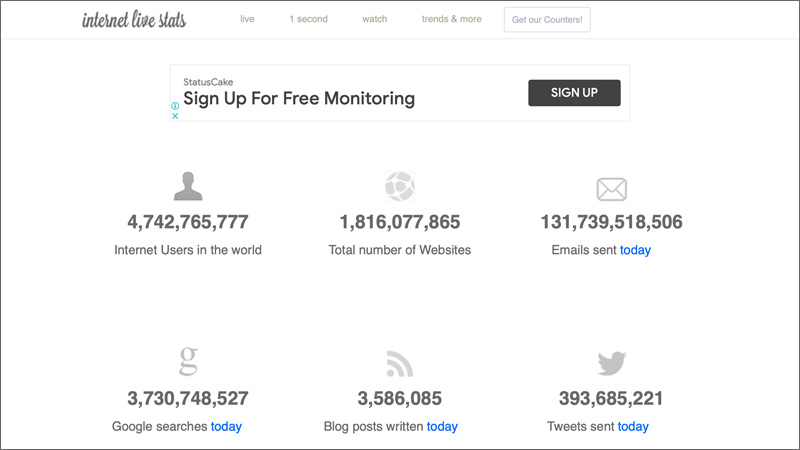Click the internet live stats logo
Viewport: 800px width, 450px height.
pos(134,19)
